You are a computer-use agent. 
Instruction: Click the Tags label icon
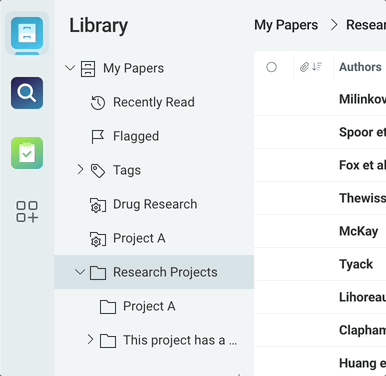click(98, 171)
